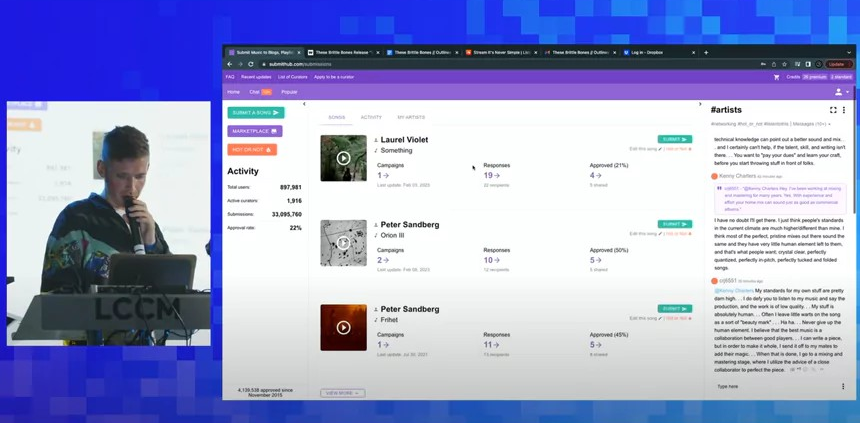Play Peter Sandberg's Frihet track
Image resolution: width=860 pixels, height=423 pixels.
[x=343, y=328]
